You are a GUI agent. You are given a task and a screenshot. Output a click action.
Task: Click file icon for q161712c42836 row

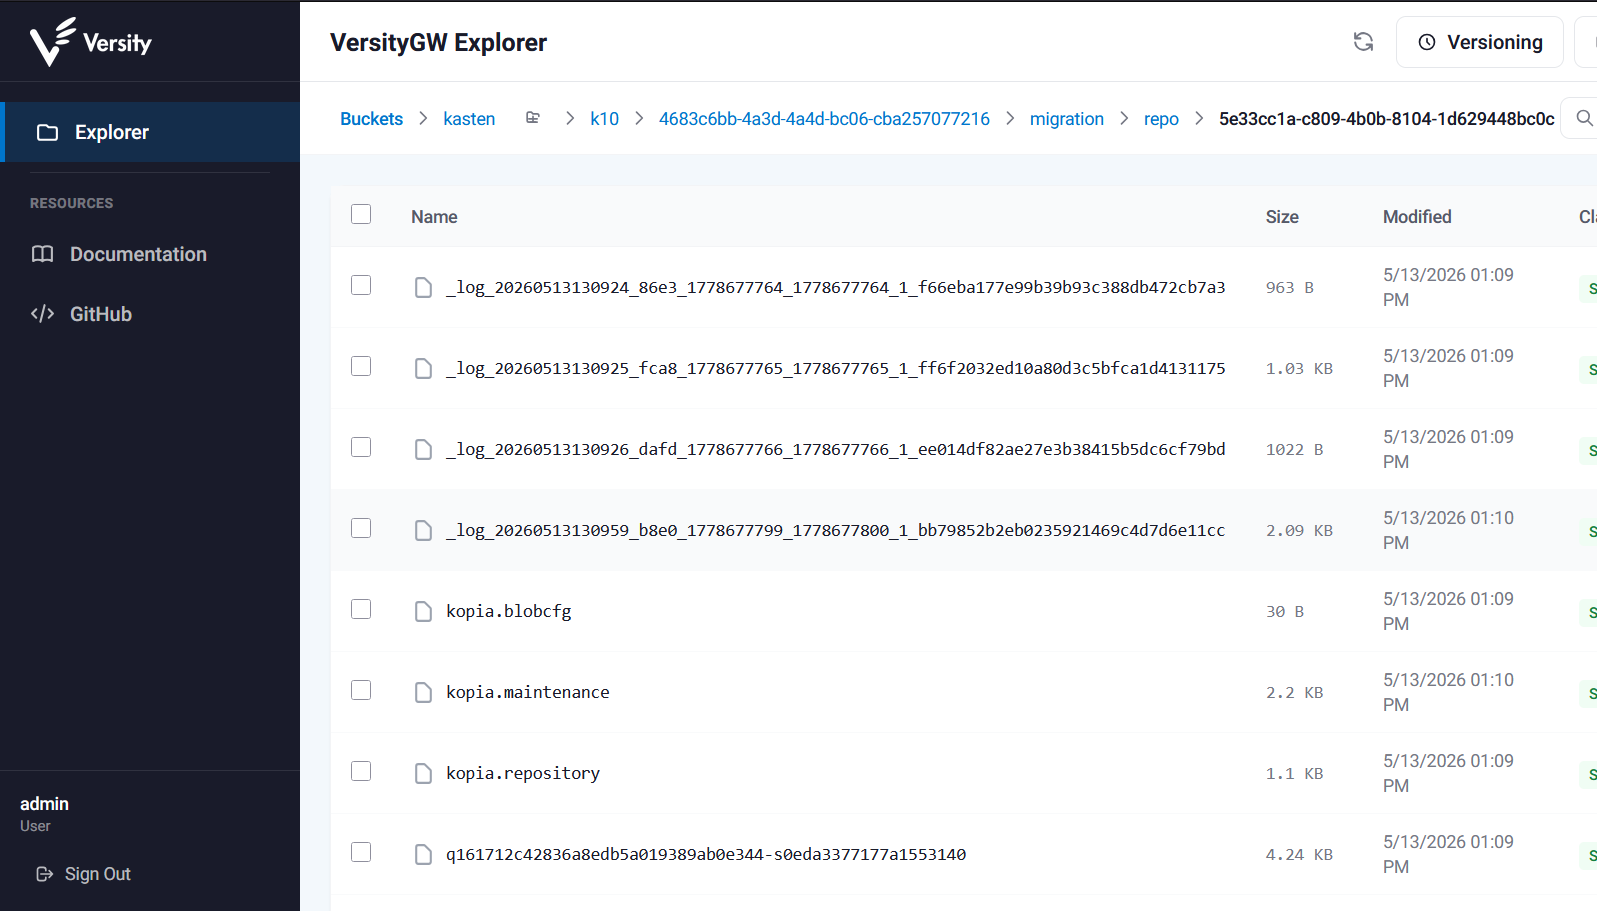point(423,855)
